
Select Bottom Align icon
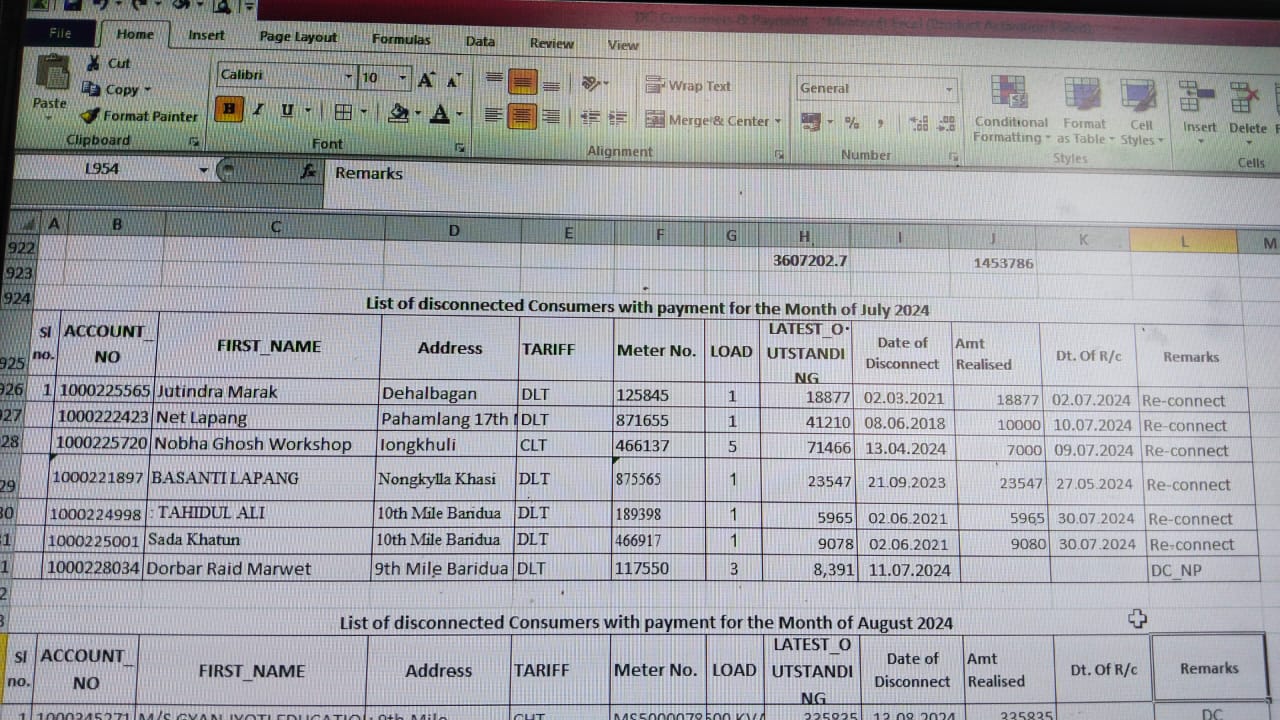[550, 85]
